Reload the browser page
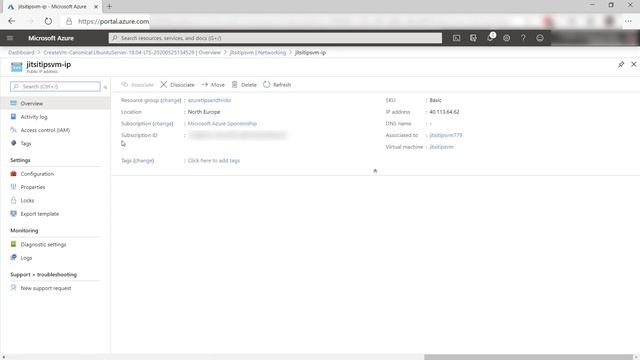 pos(48,21)
